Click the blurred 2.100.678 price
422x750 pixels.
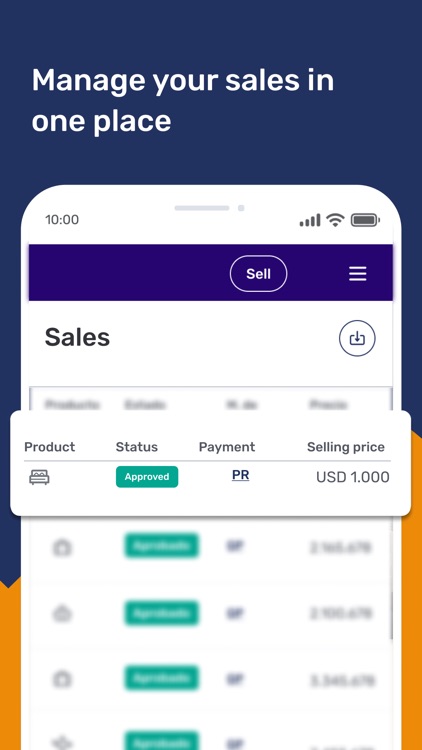tap(342, 613)
